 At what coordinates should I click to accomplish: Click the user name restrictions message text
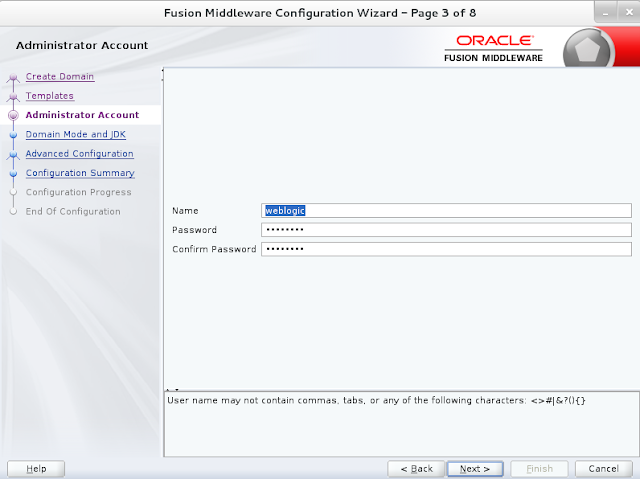click(376, 400)
